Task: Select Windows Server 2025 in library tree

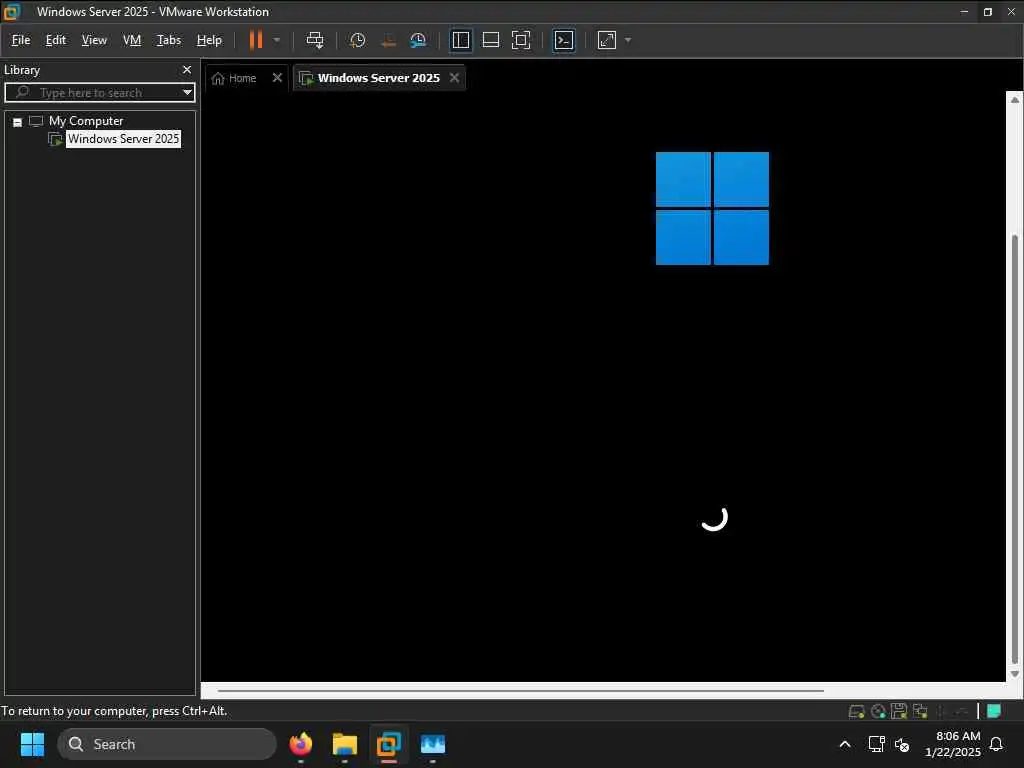Action: [123, 138]
